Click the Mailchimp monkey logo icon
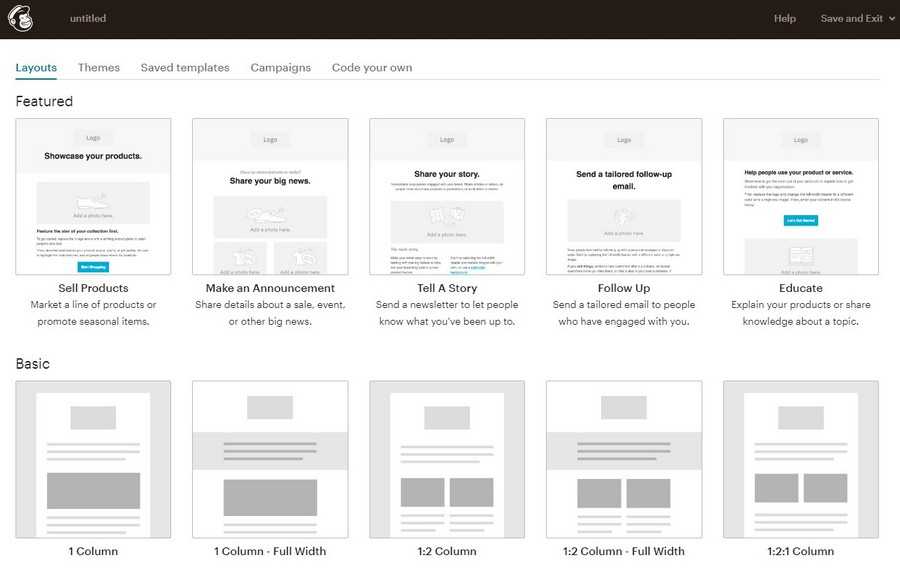The height and width of the screenshot is (572, 900). [21, 19]
